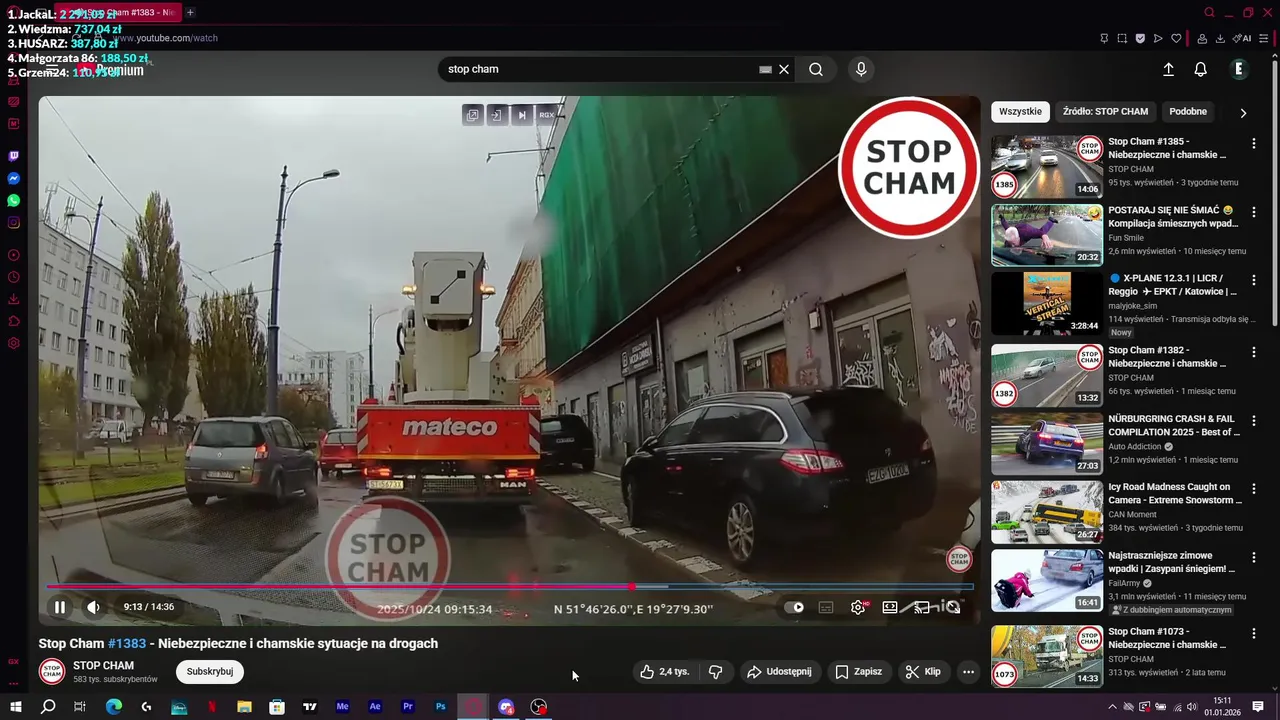Click the progress bar scrubber dot

pos(632,587)
